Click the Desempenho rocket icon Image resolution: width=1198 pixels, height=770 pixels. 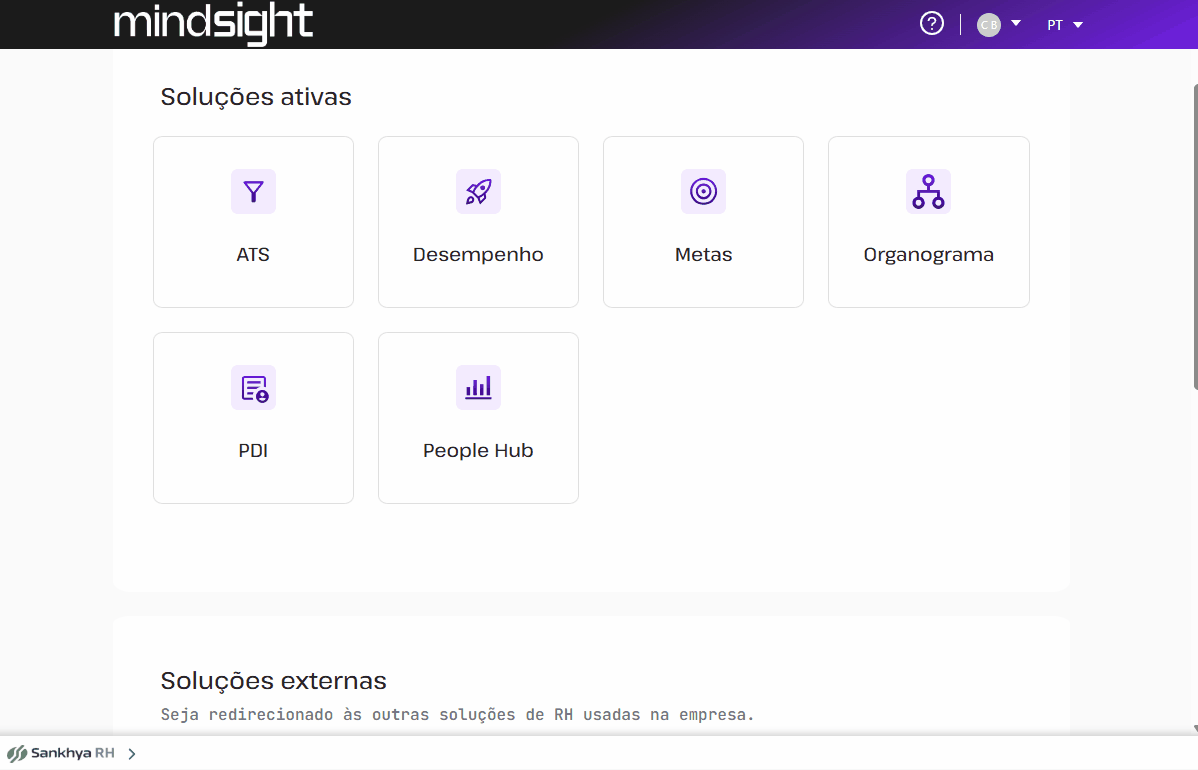tap(478, 191)
